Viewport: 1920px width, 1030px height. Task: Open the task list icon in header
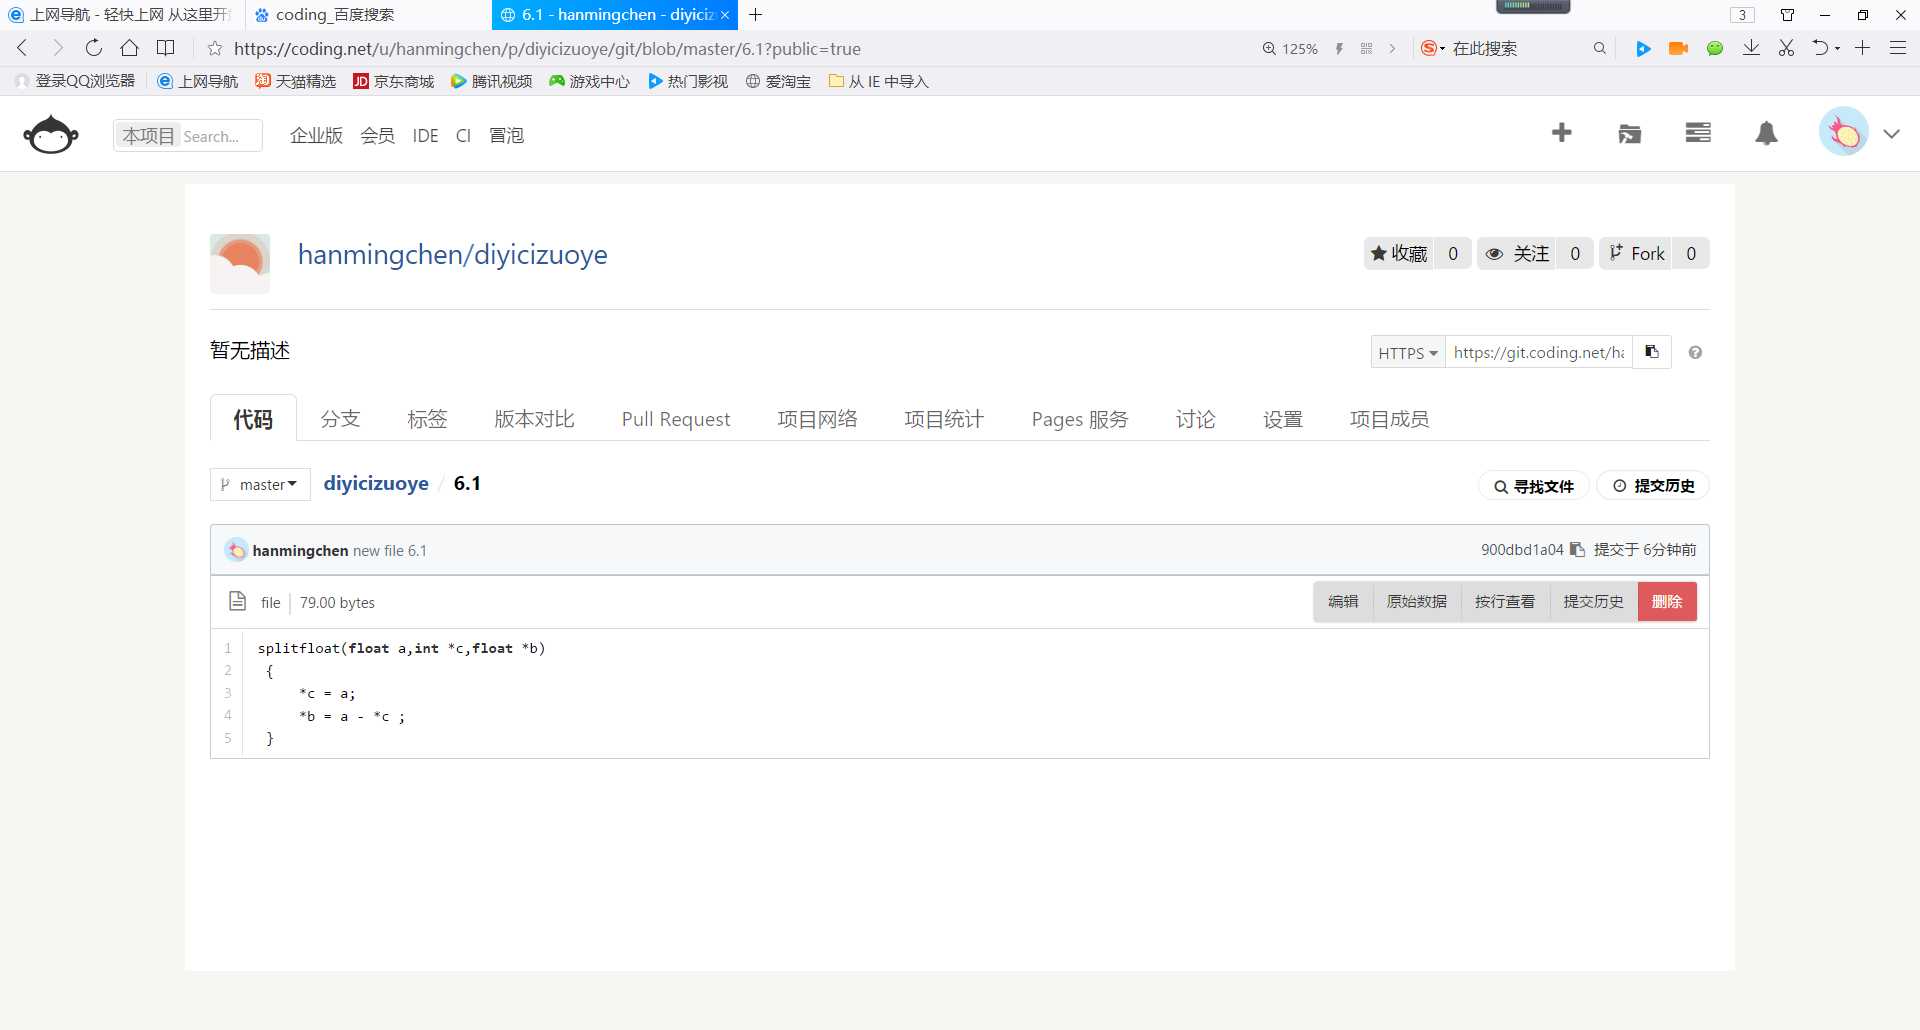click(1698, 133)
